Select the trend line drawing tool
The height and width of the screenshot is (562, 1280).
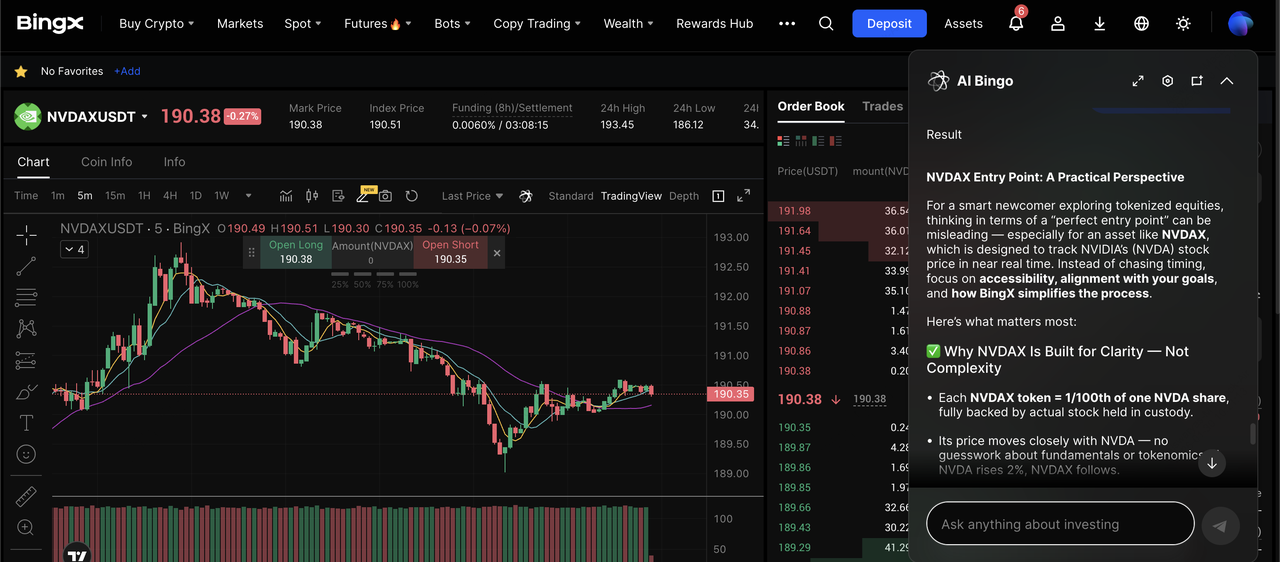(x=26, y=266)
